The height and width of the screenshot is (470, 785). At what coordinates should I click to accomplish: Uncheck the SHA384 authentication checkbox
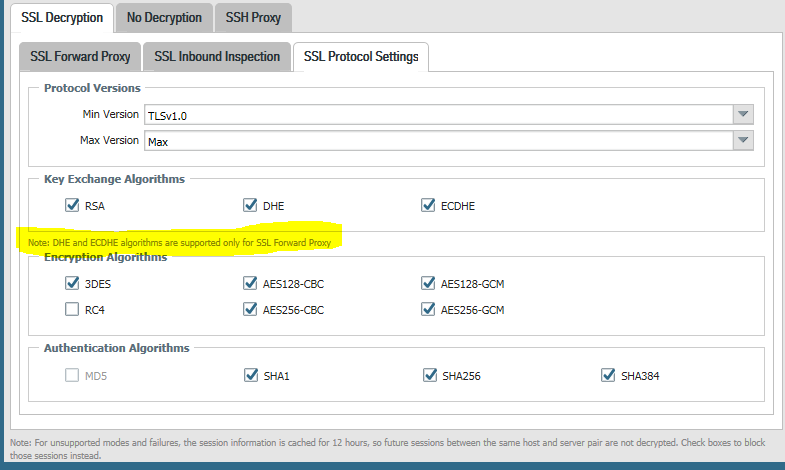[608, 375]
